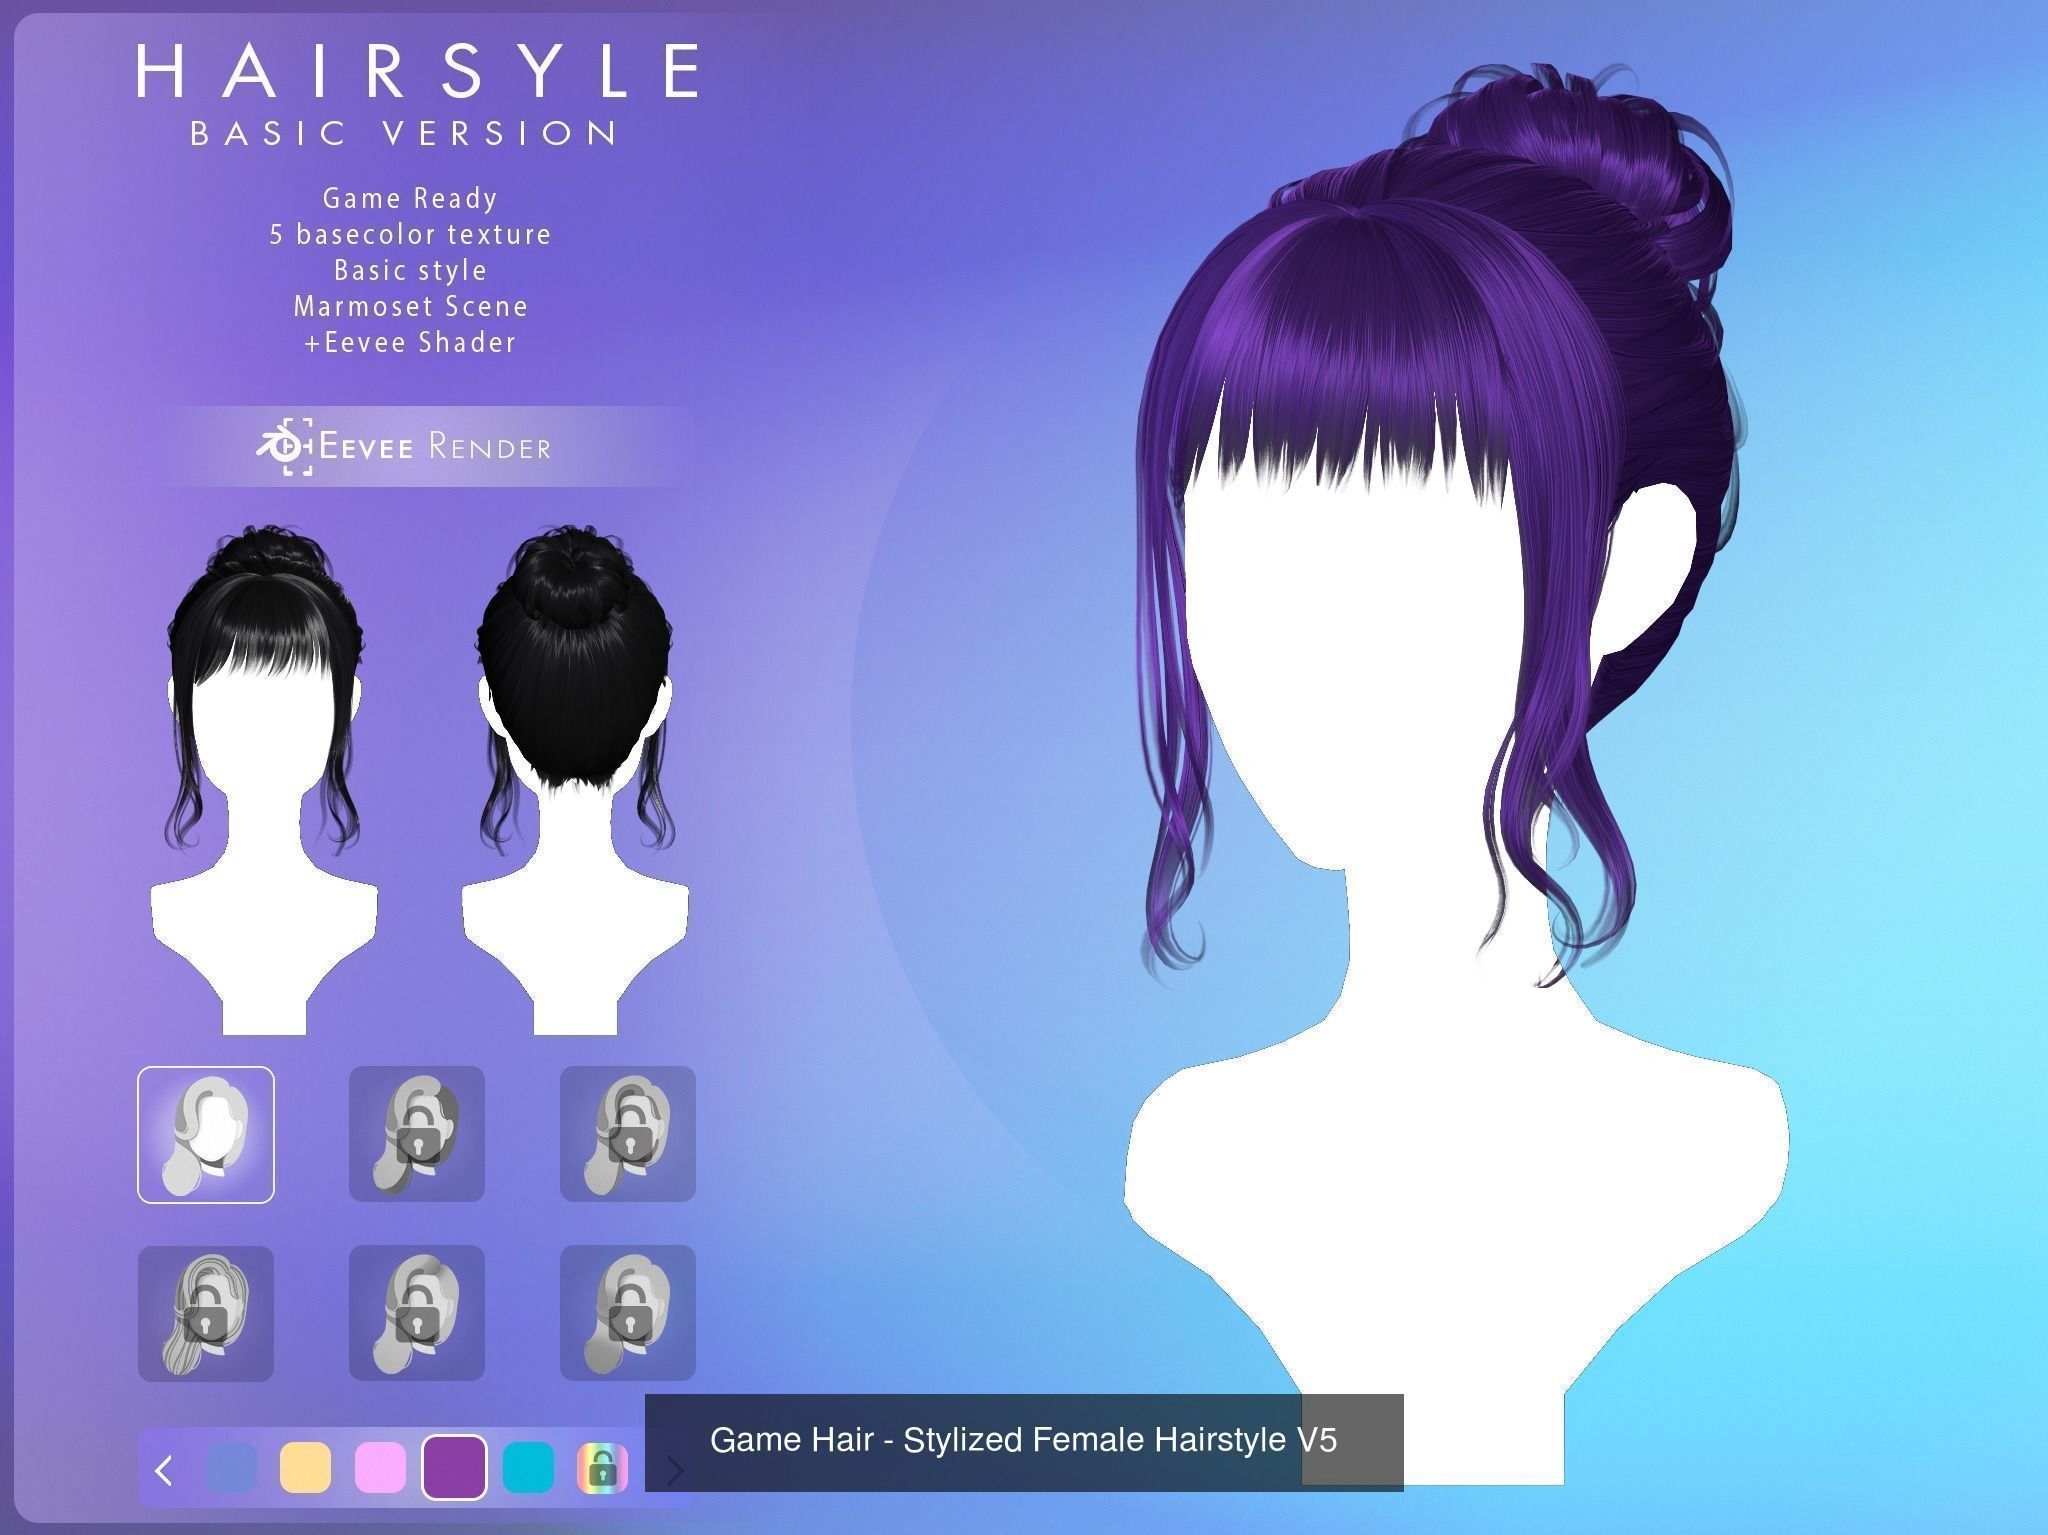Click the 'Marmoset Scene' text line
The height and width of the screenshot is (1535, 2048).
pos(410,306)
